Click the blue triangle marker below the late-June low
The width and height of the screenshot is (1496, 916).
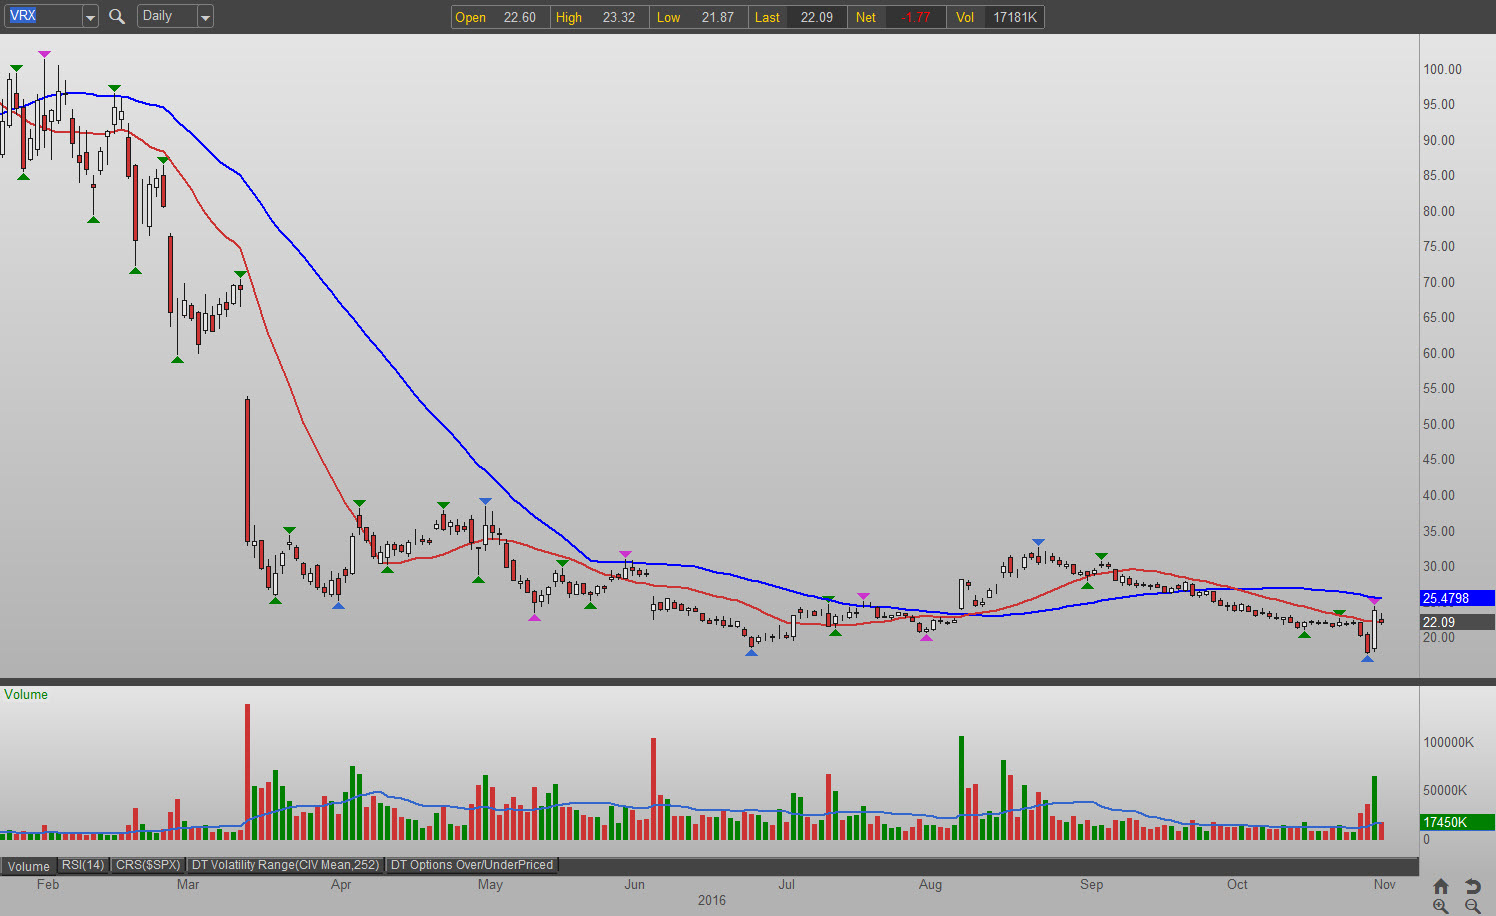pos(751,652)
